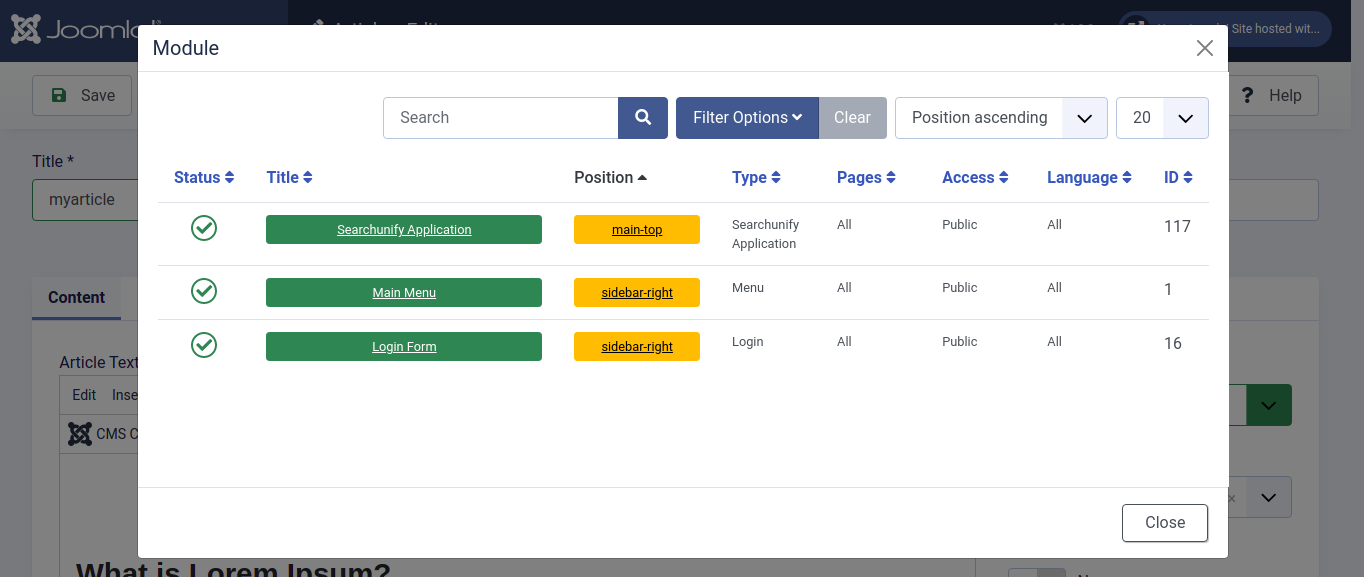
Task: Select the Searchunify Application module link
Action: [404, 230]
